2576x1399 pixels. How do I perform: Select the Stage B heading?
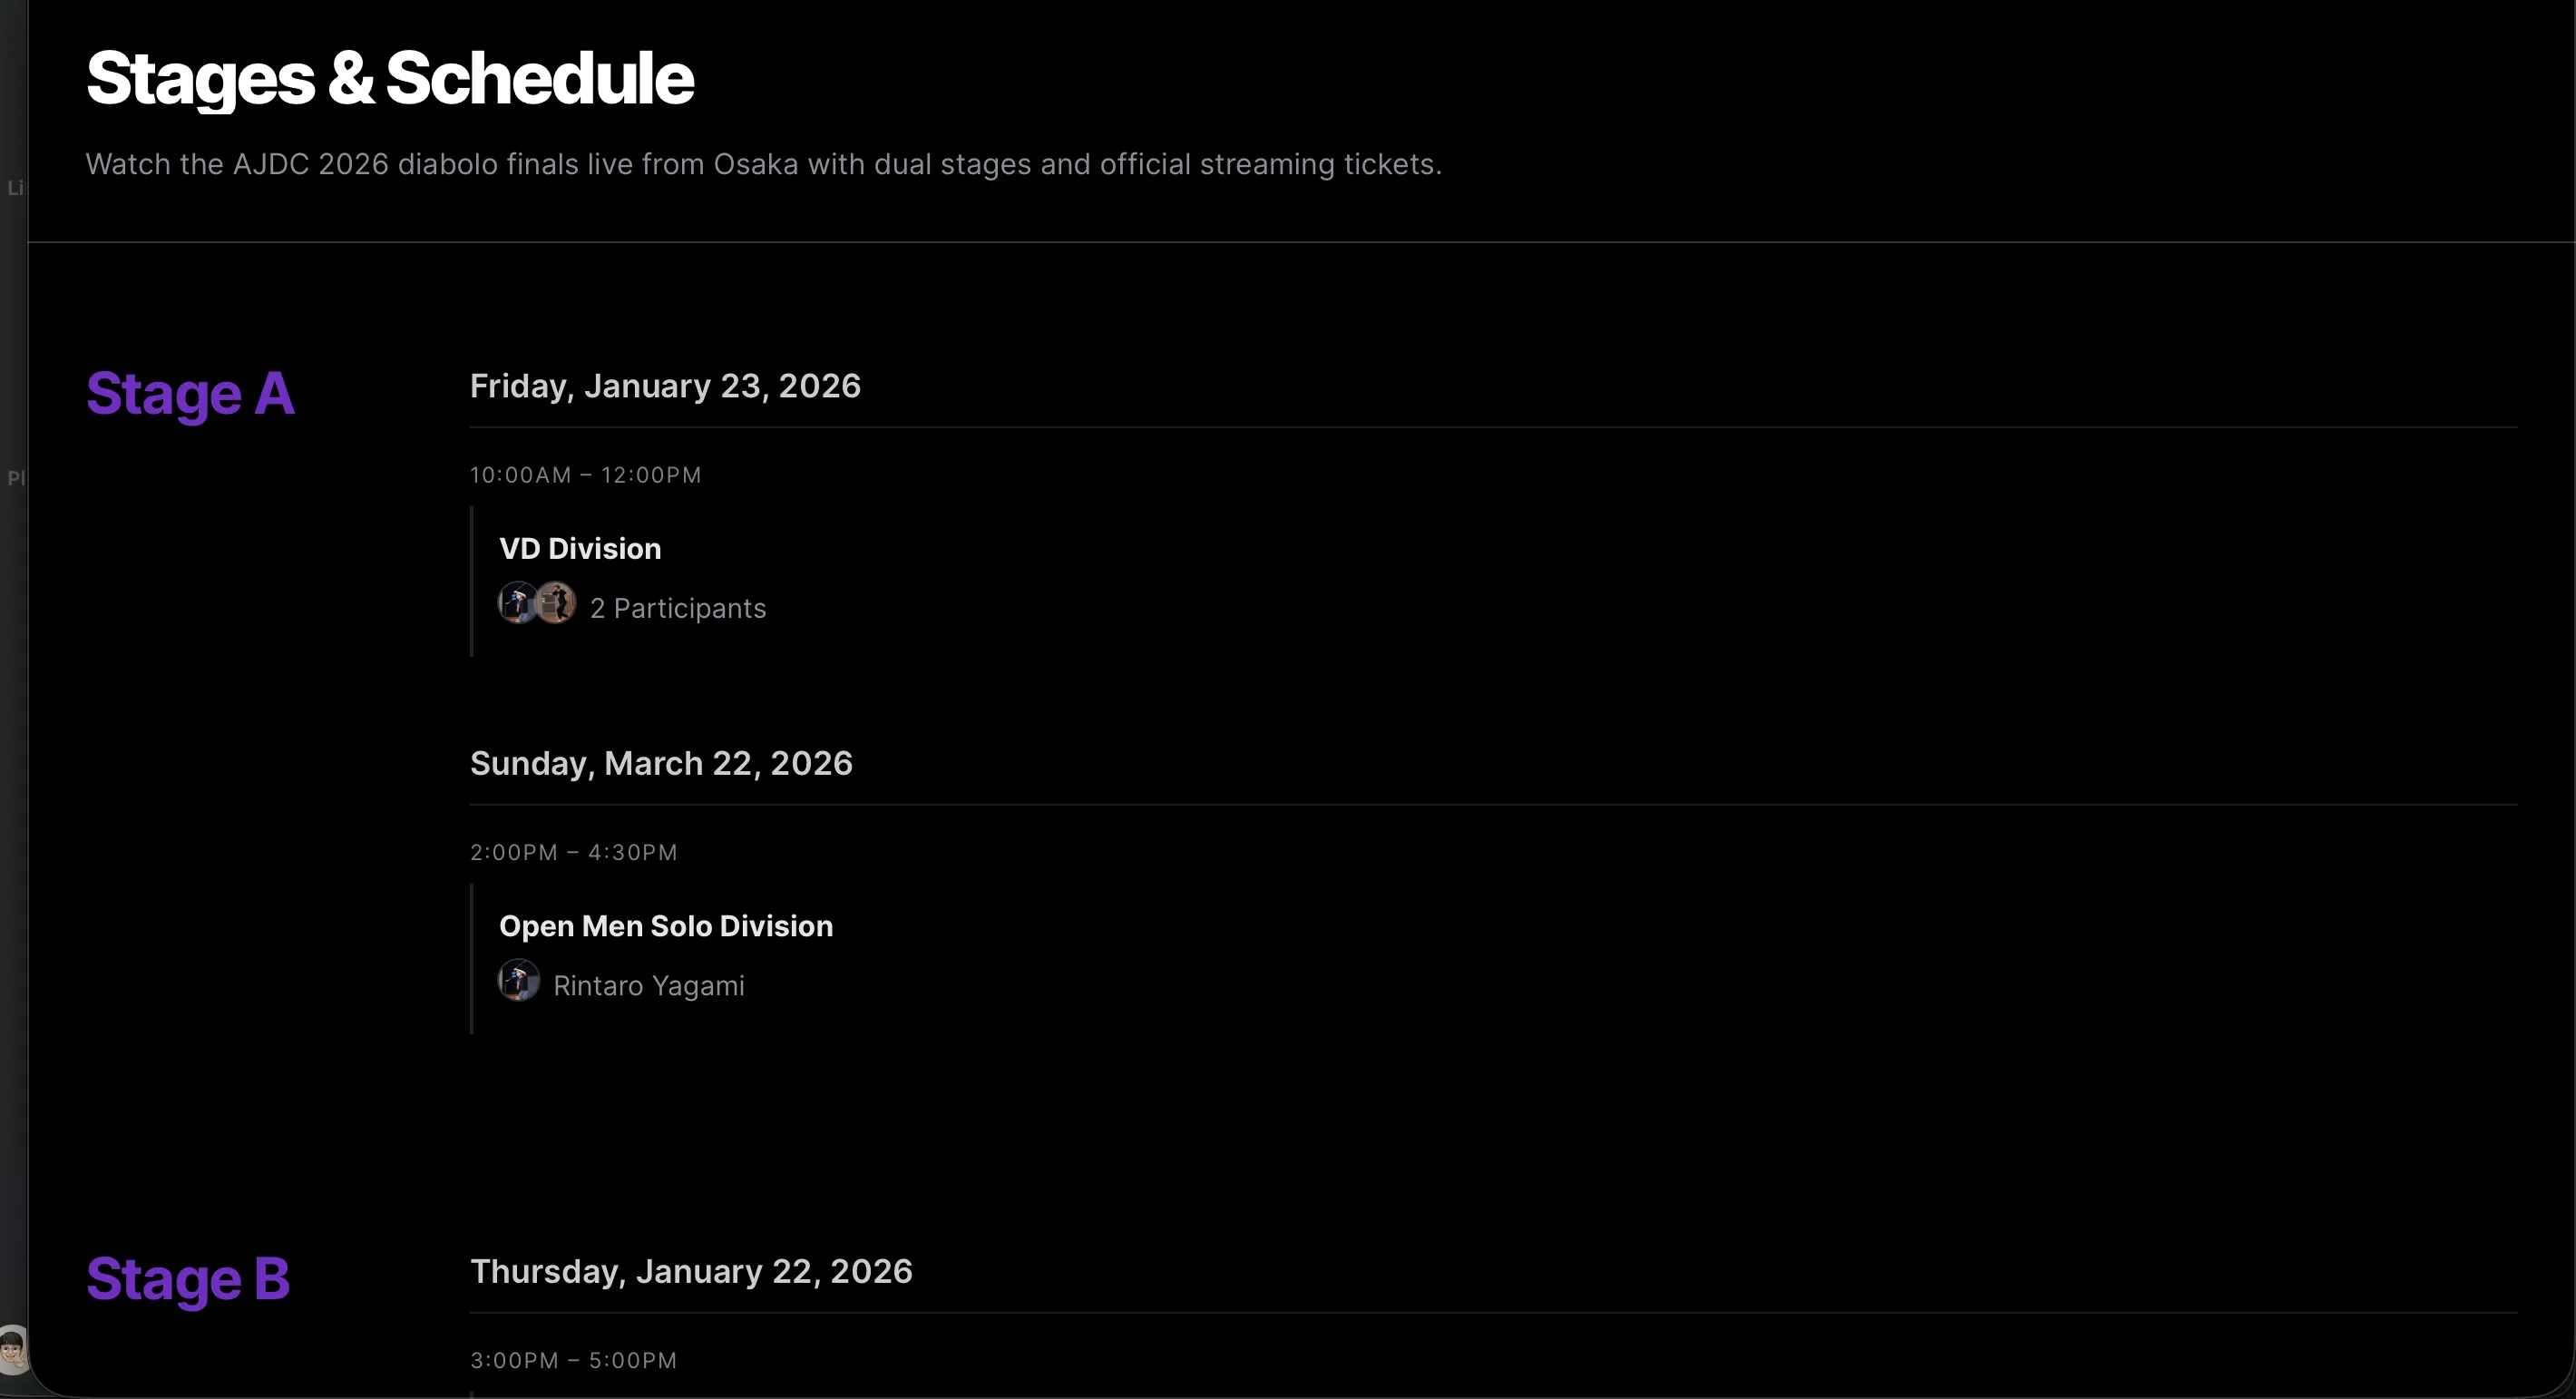188,1279
